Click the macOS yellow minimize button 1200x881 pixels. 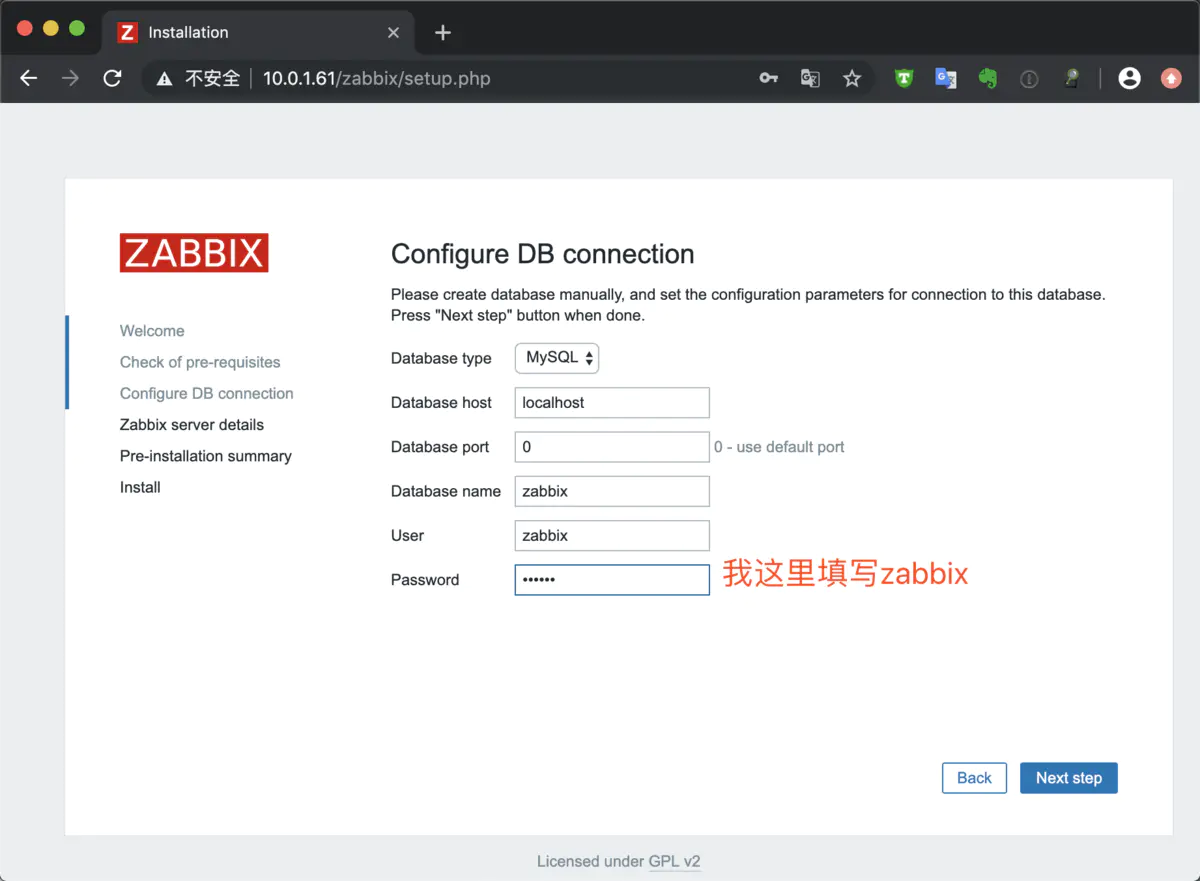coord(51,29)
